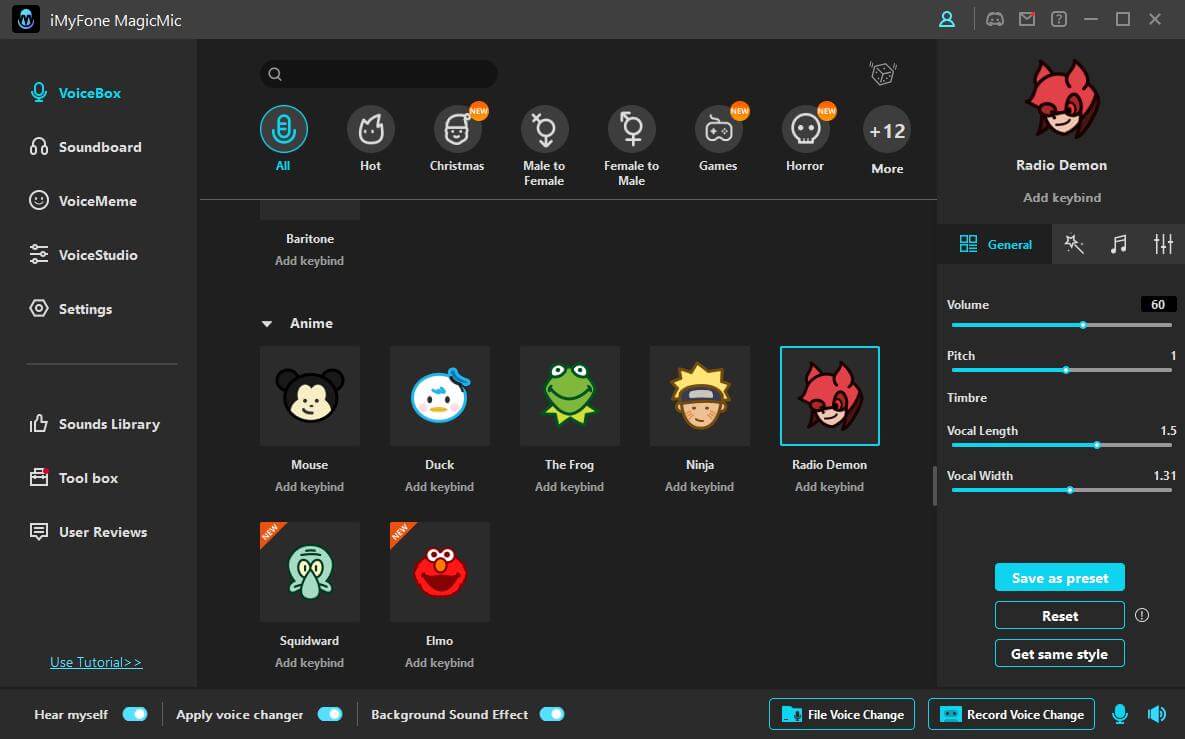Select the Female to Male category

(632, 129)
